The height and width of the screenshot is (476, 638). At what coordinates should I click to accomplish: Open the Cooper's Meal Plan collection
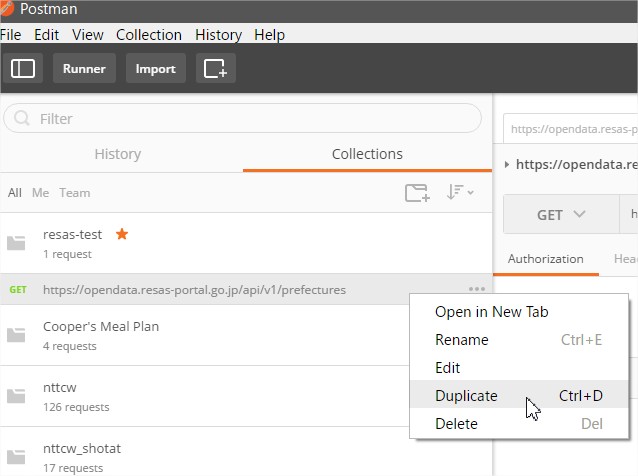[x=204, y=335]
